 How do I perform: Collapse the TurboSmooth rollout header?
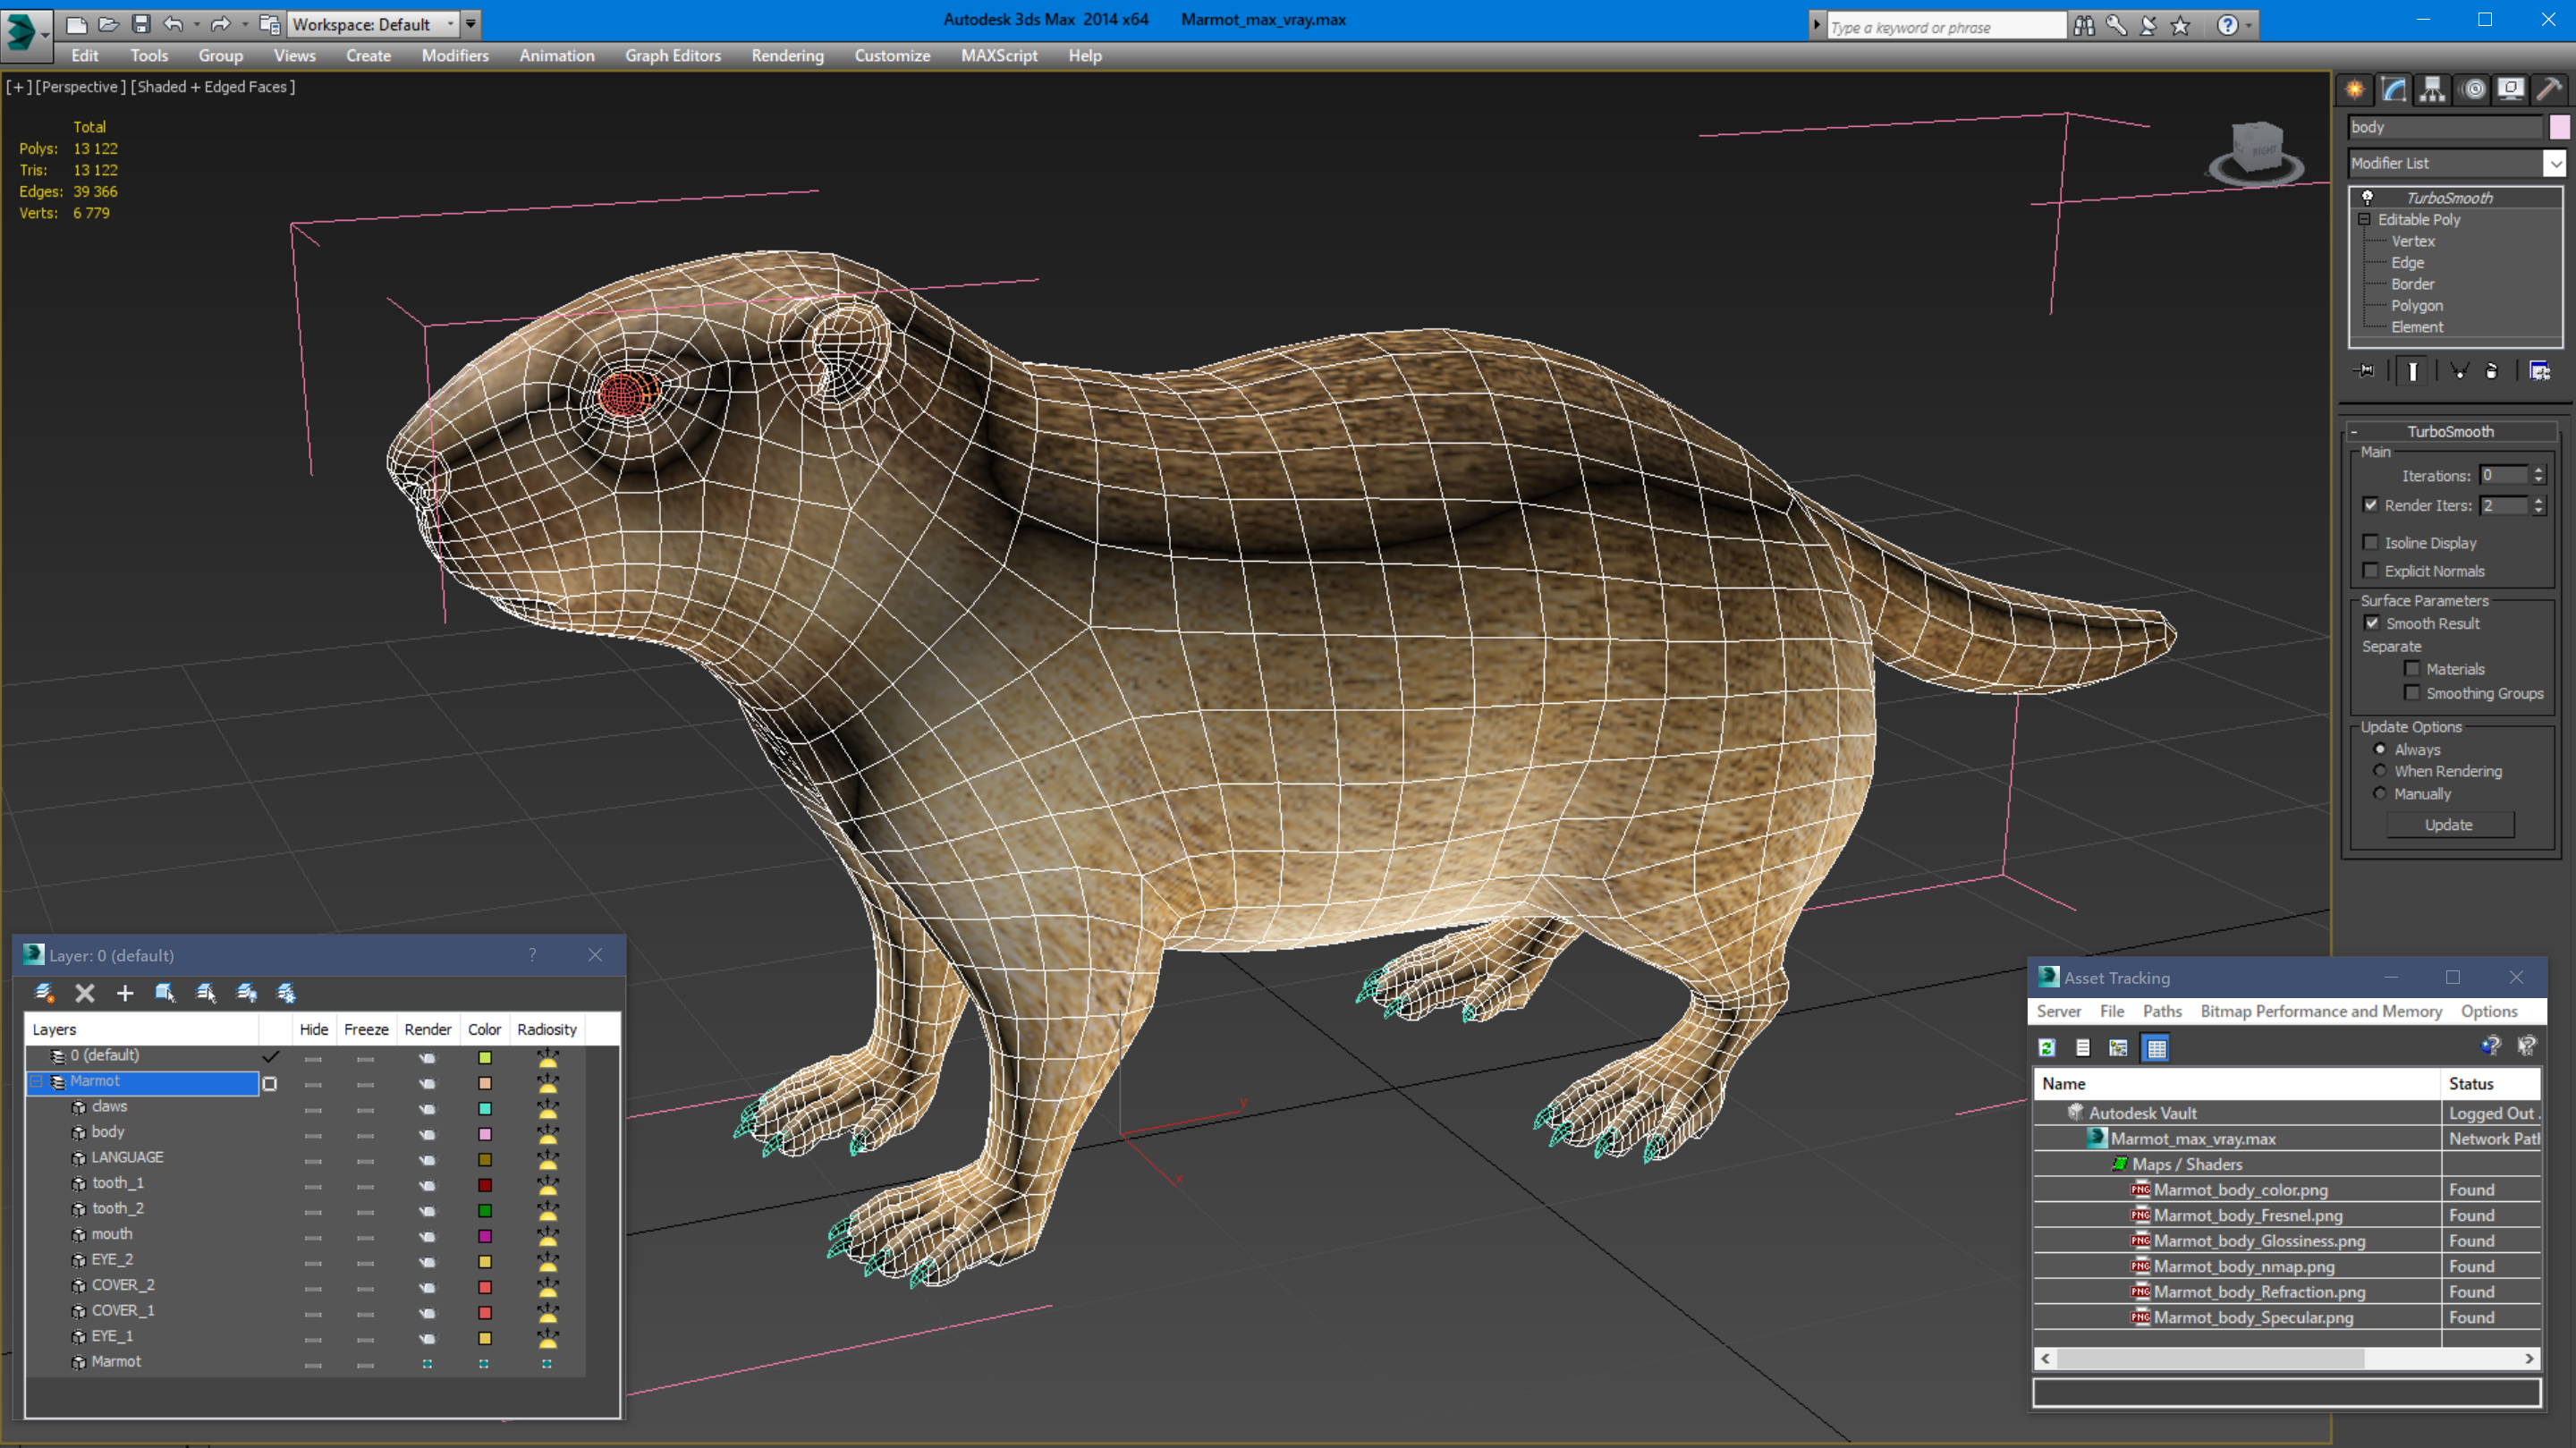click(2450, 431)
